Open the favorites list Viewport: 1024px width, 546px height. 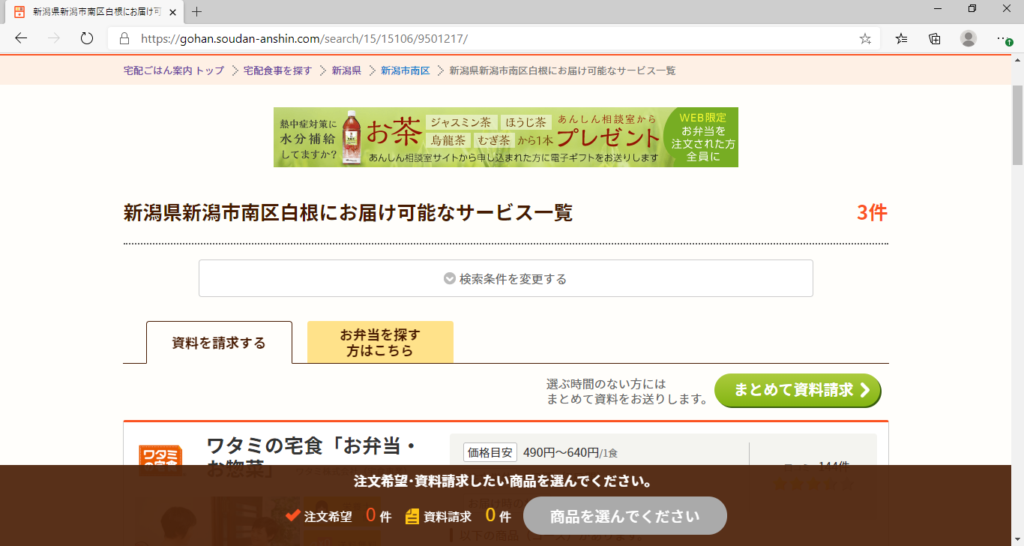tap(901, 39)
